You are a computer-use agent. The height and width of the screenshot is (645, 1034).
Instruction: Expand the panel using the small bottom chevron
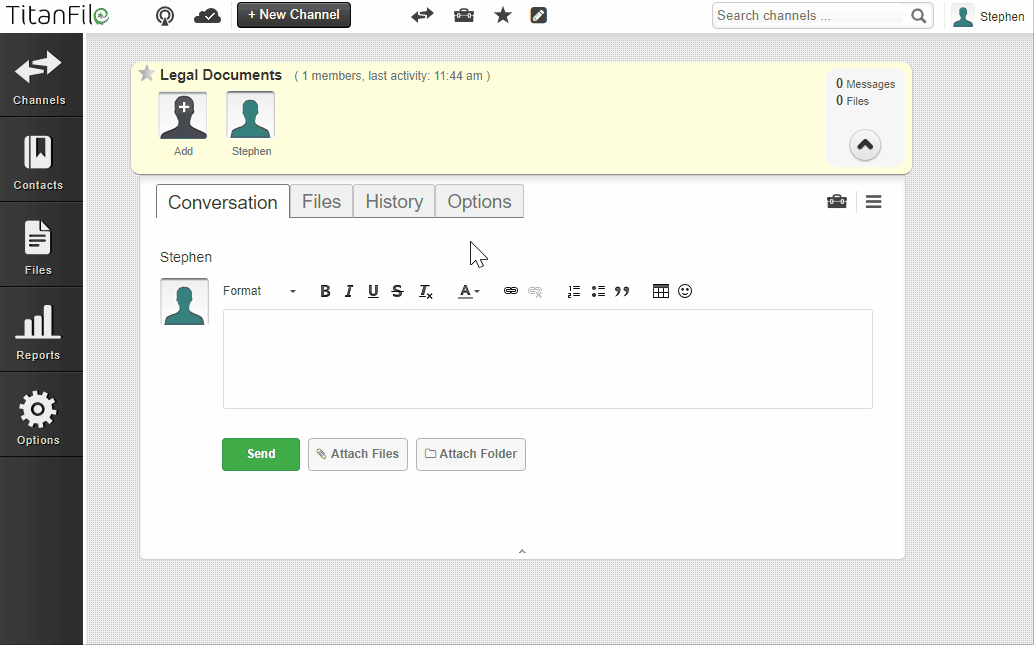click(x=522, y=551)
